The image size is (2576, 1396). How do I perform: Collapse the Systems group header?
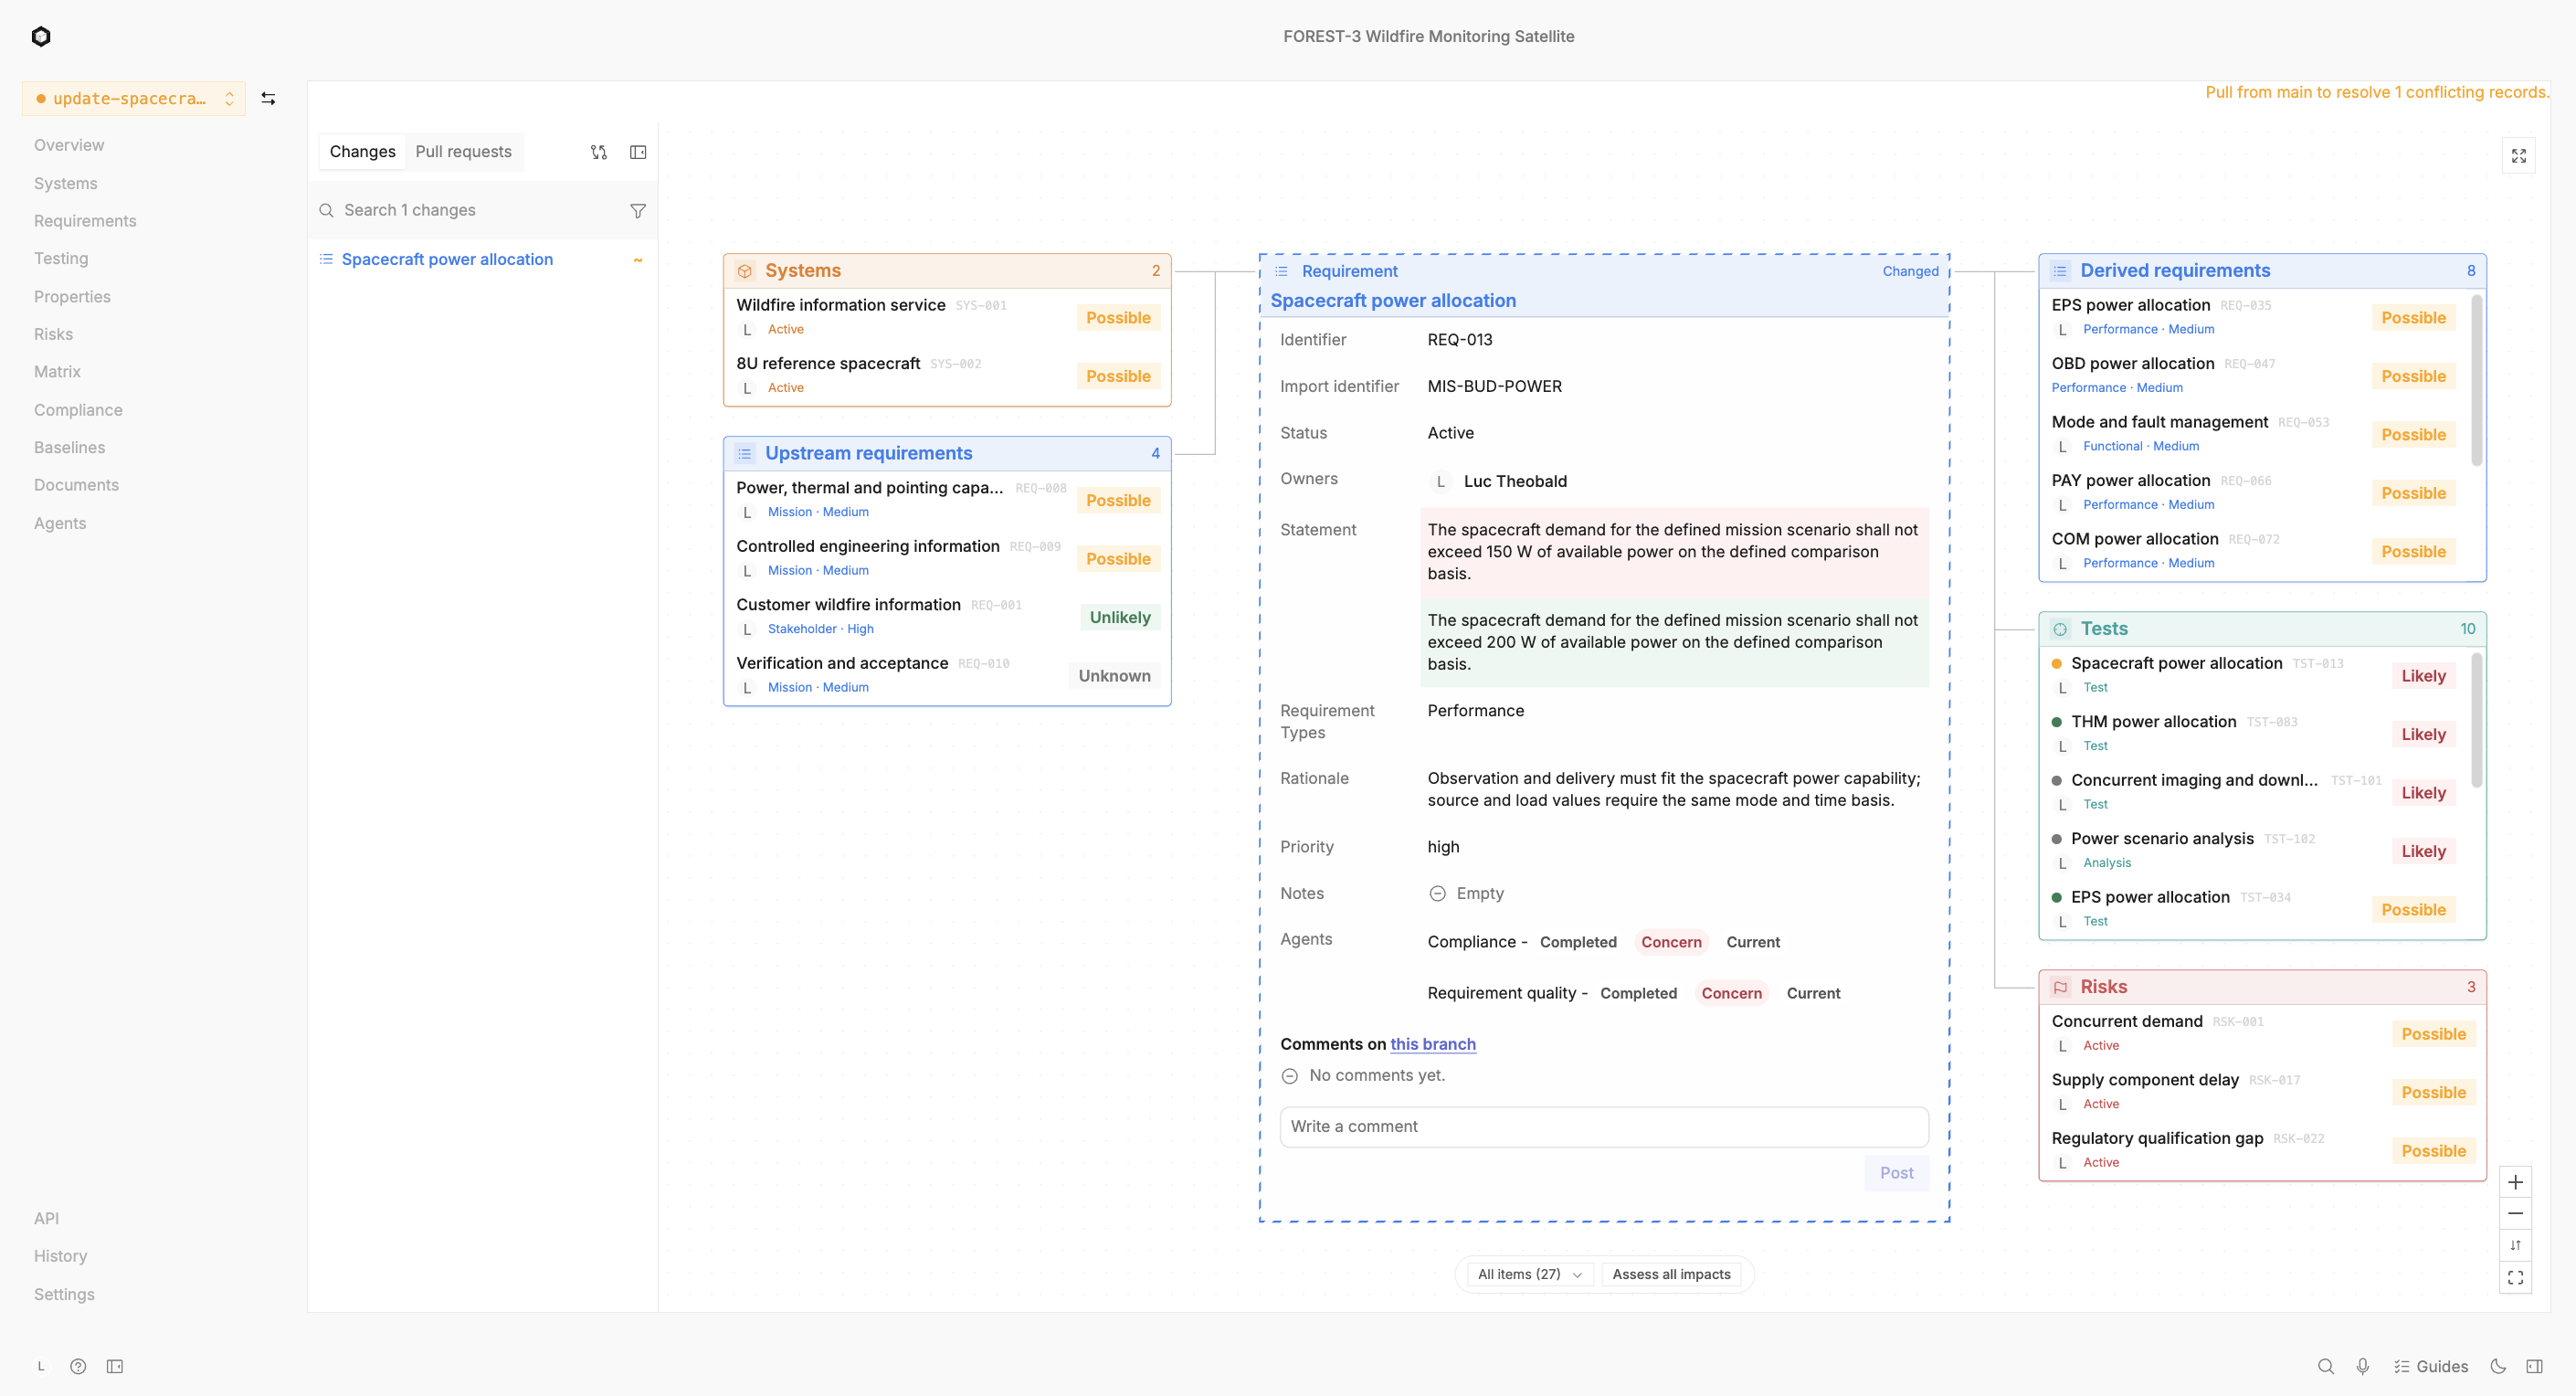pyautogui.click(x=947, y=271)
